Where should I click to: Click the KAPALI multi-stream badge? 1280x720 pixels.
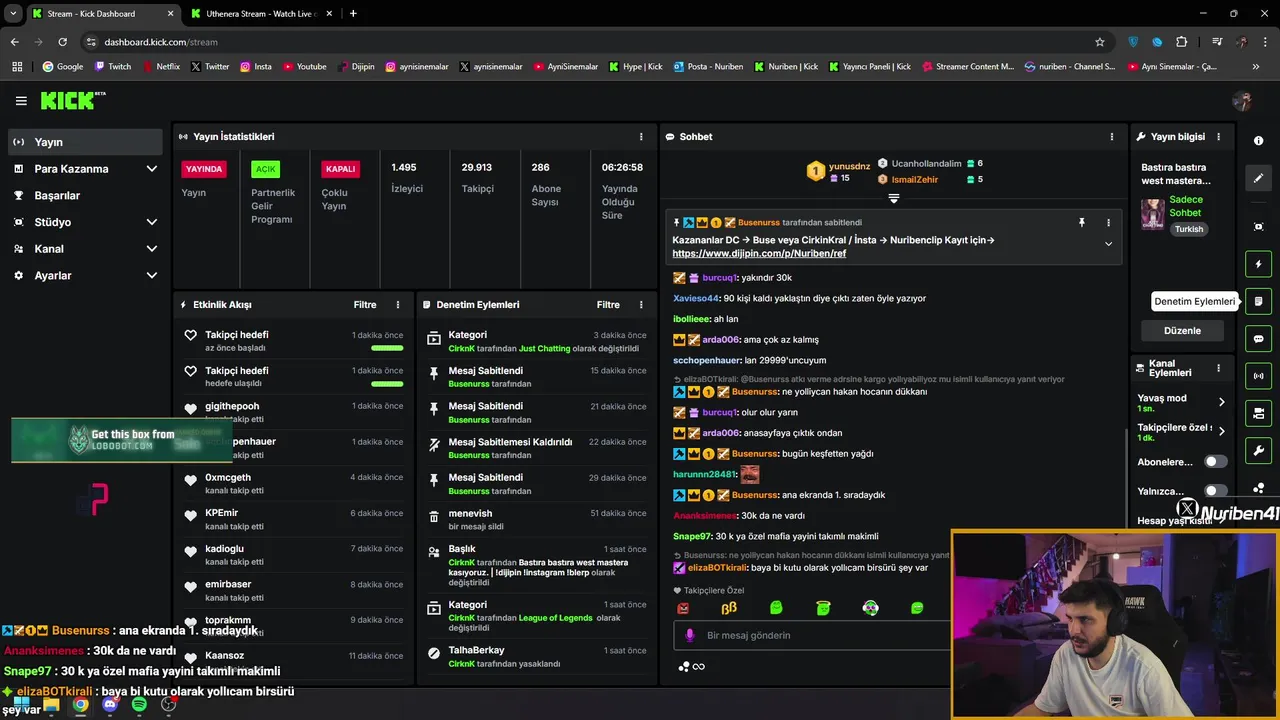[x=340, y=169]
